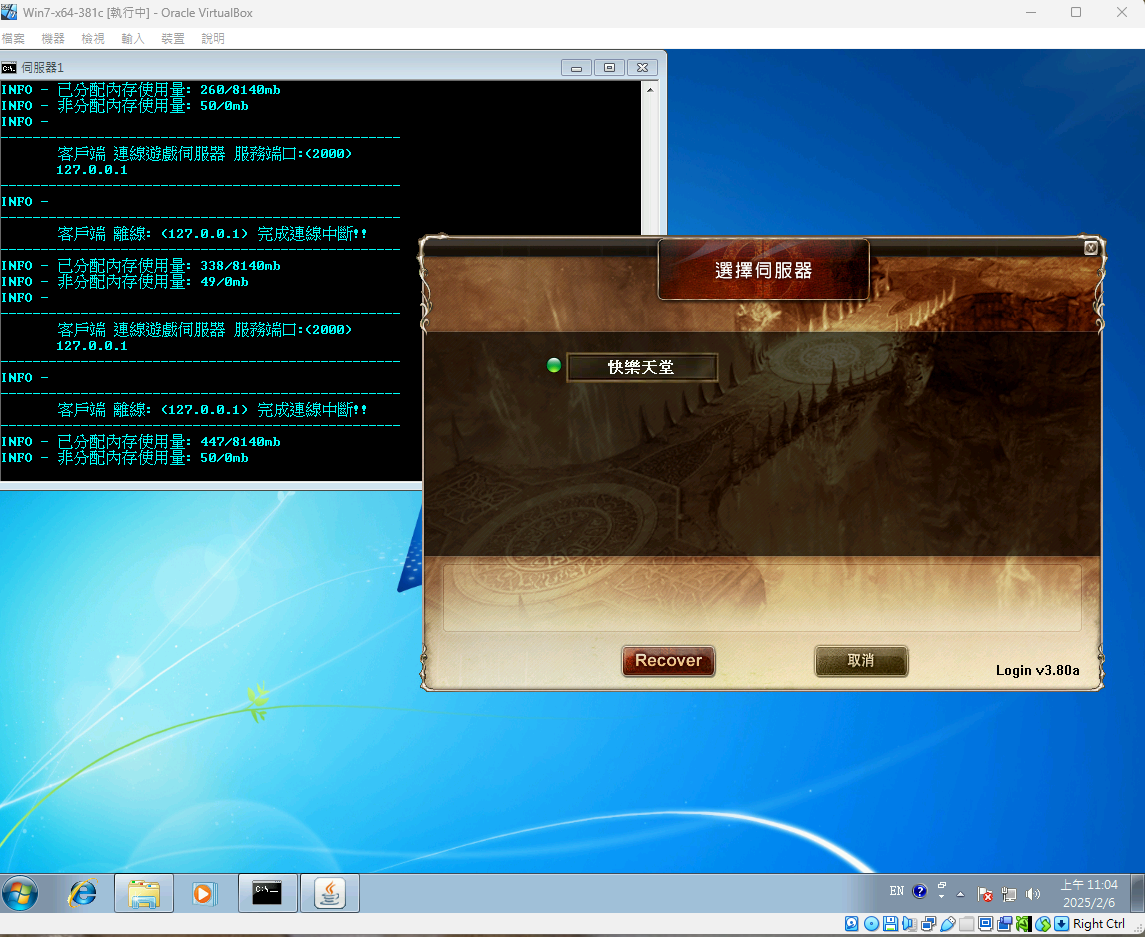1145x937 pixels.
Task: Click VirtualBox network adapters status icon
Action: pyautogui.click(x=928, y=924)
